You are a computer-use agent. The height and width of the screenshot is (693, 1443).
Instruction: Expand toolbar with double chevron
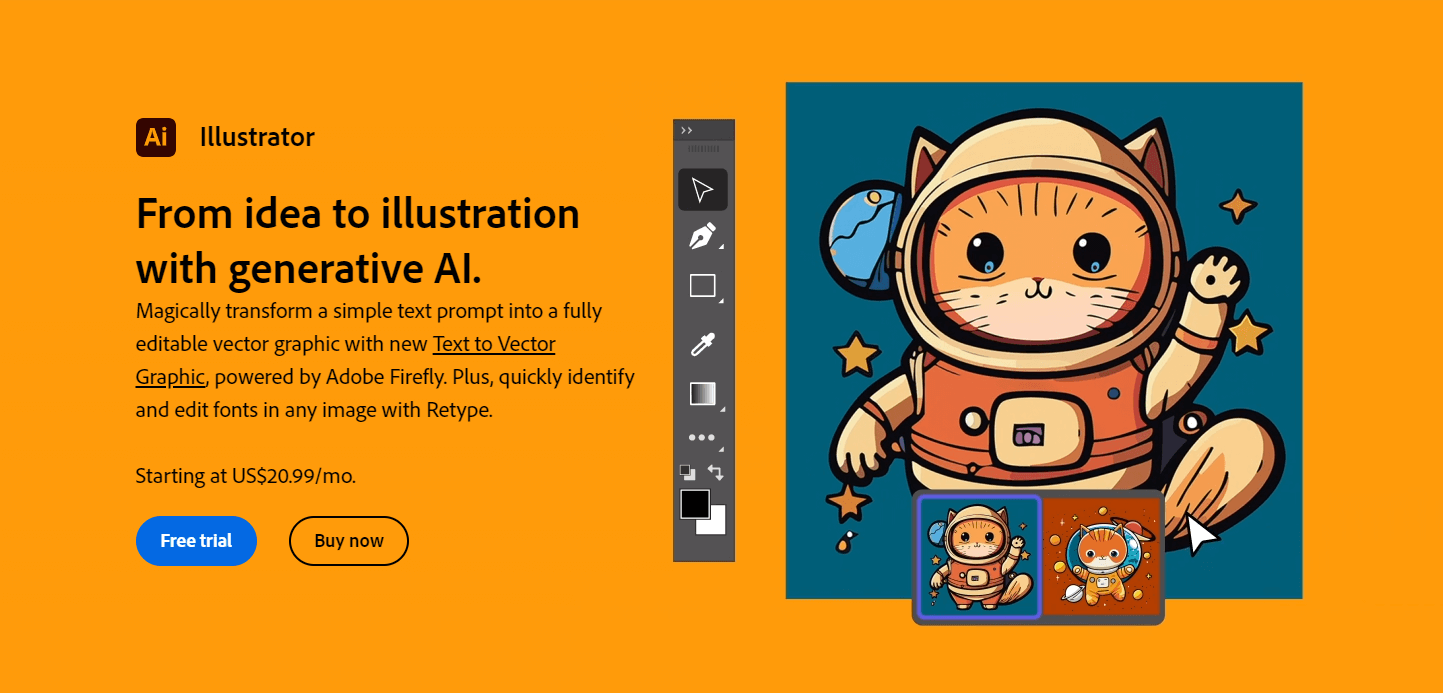click(x=687, y=130)
